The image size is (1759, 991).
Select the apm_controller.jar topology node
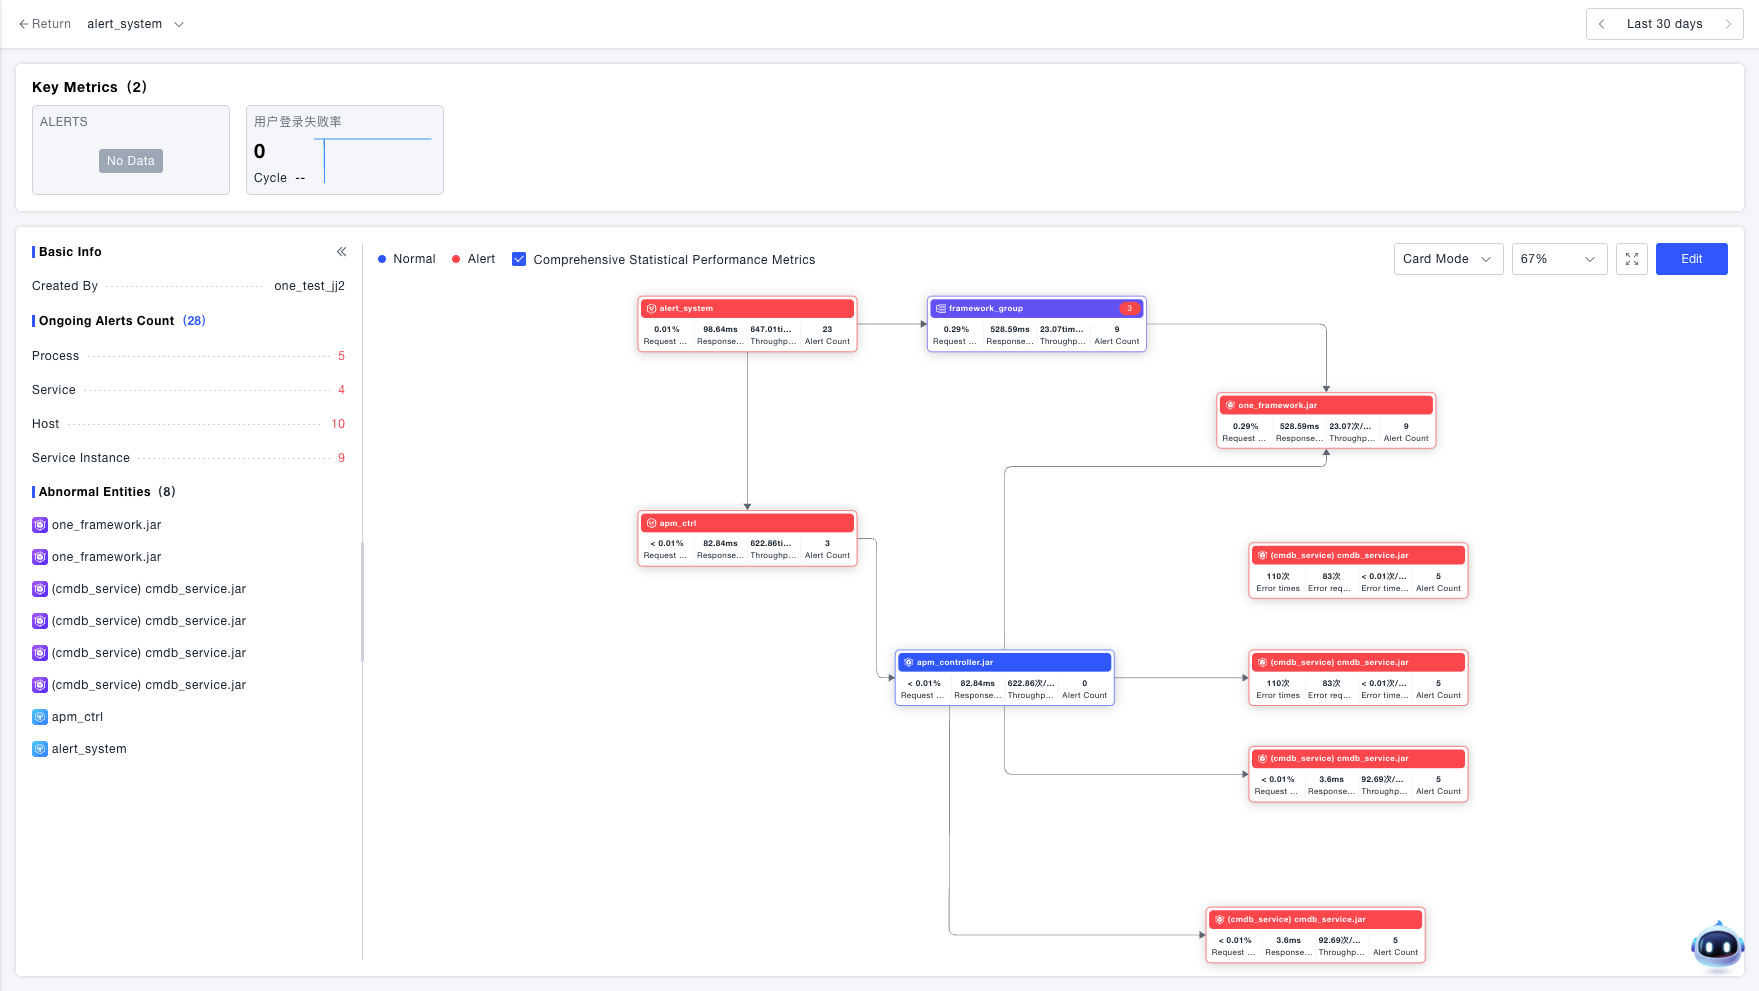pos(1004,663)
